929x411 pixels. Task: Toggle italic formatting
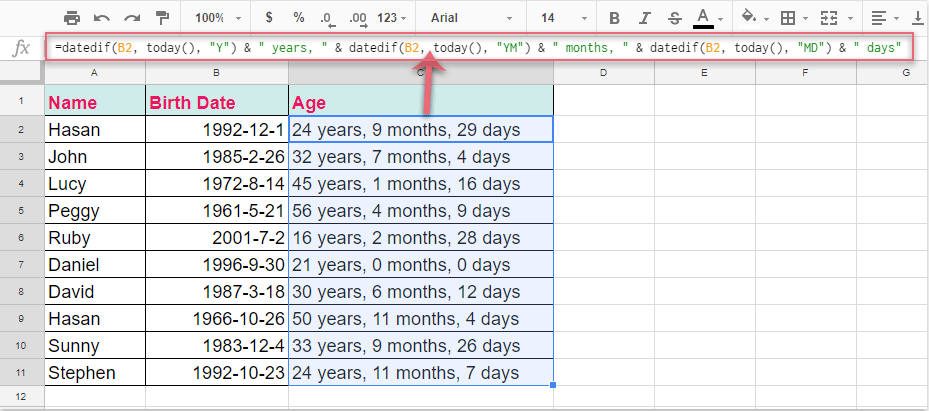click(644, 18)
